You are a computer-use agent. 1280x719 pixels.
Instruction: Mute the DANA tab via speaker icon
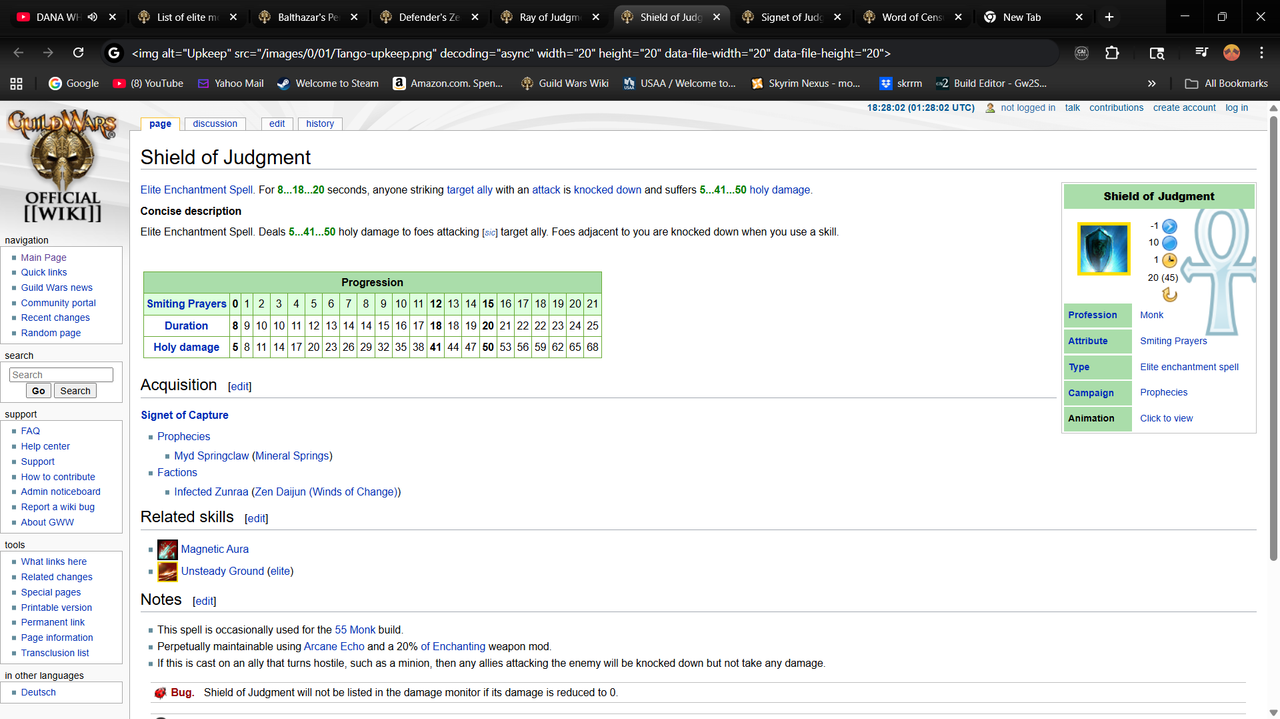click(x=92, y=17)
